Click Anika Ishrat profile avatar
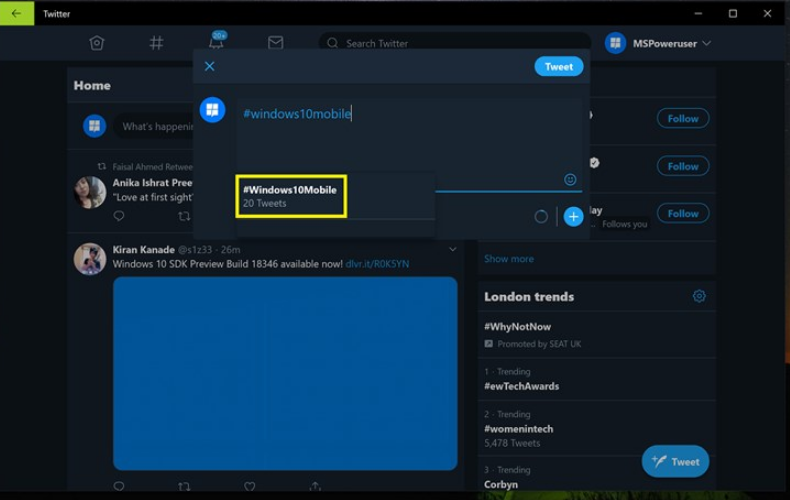This screenshot has height=500, width=790. tap(90, 192)
